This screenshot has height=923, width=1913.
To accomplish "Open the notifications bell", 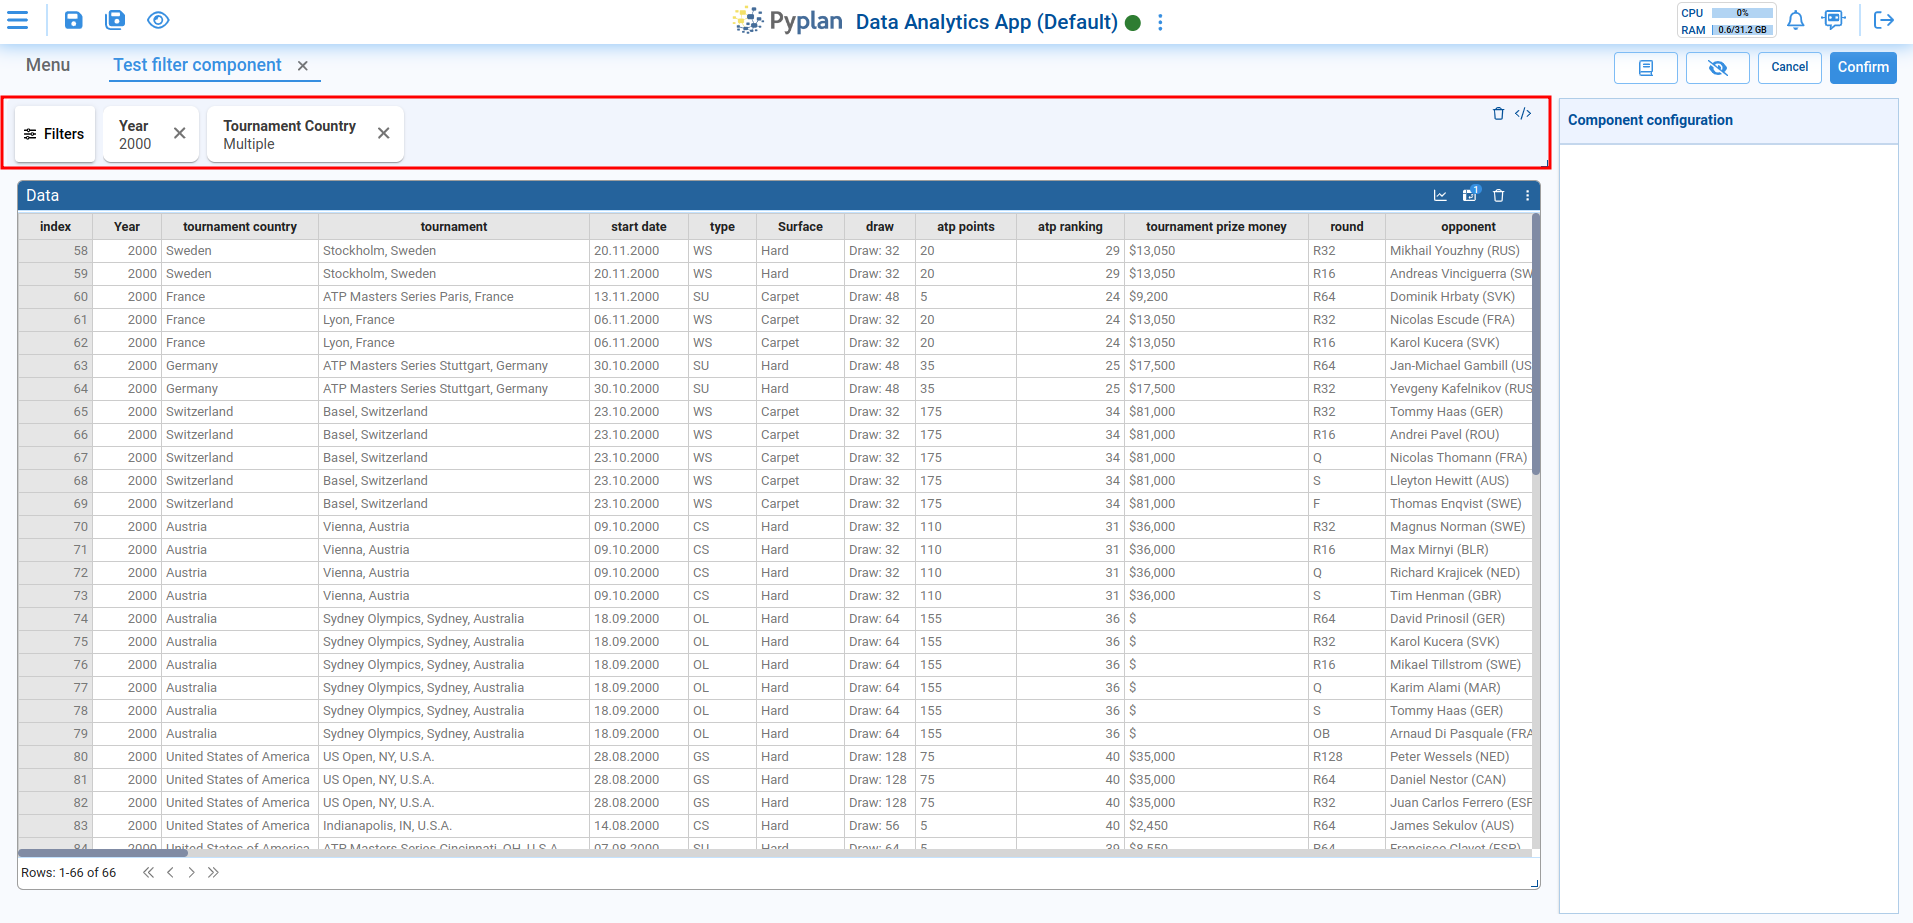I will (x=1795, y=20).
